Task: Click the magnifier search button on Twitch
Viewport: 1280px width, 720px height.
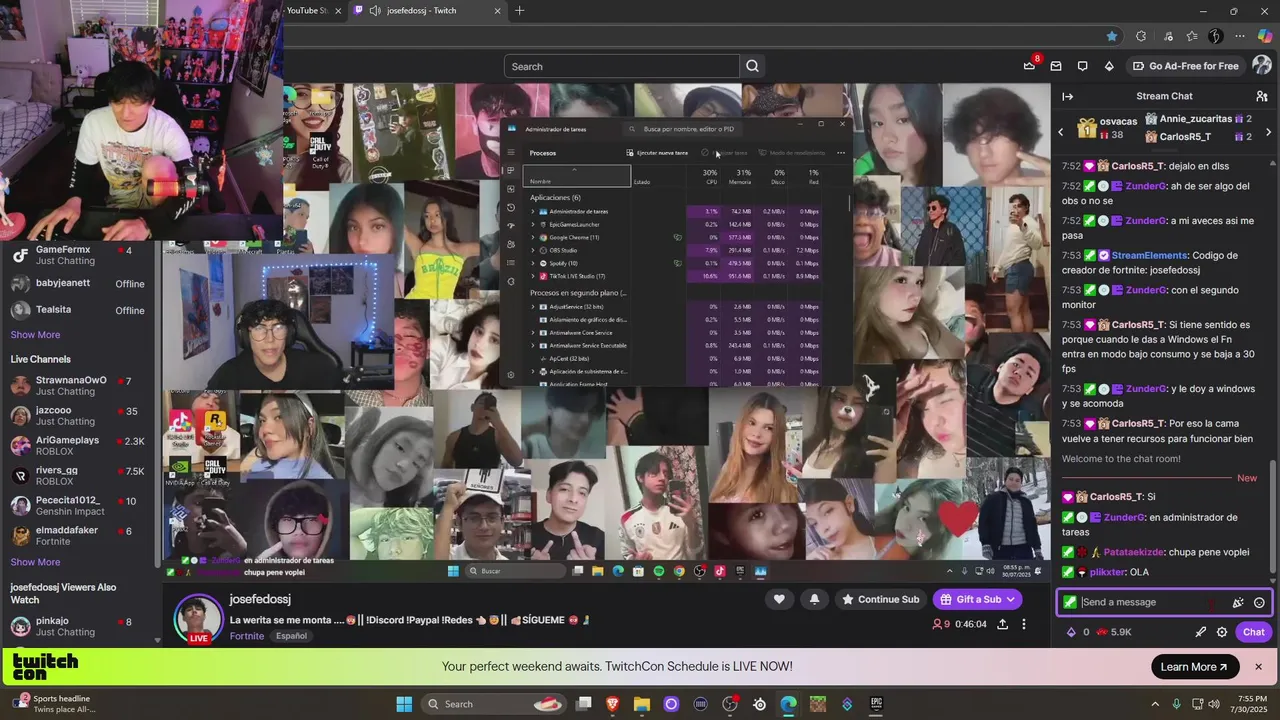Action: (752, 66)
